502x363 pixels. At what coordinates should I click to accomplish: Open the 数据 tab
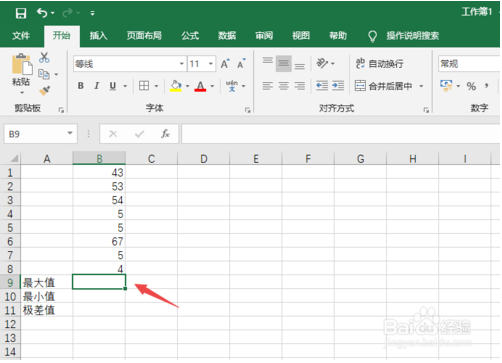click(x=227, y=35)
